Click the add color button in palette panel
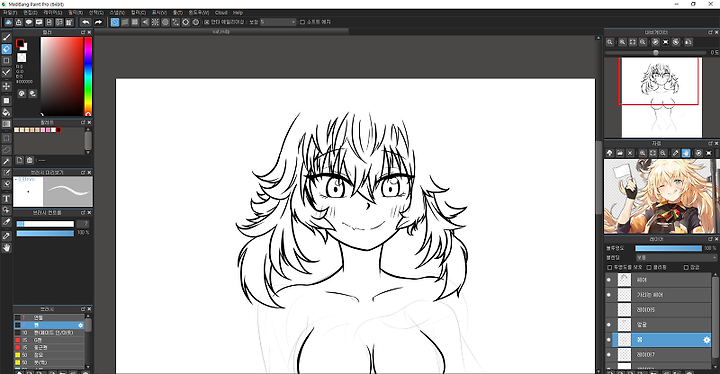The width and height of the screenshot is (720, 374). (x=20, y=160)
